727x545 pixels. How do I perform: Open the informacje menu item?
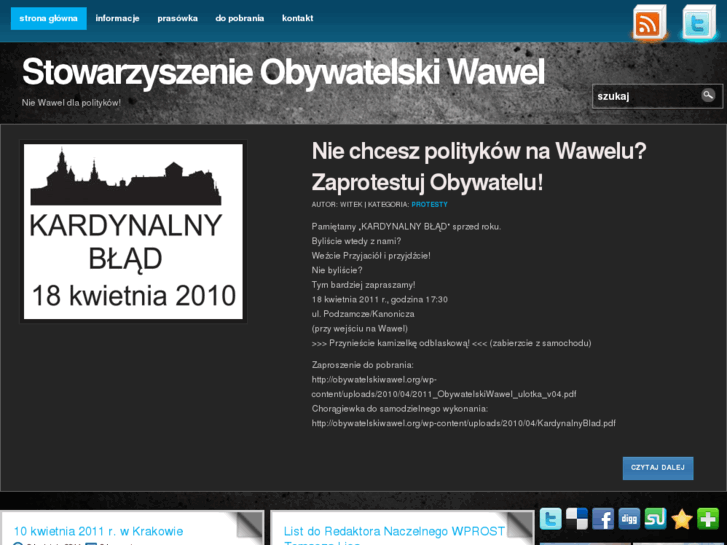[x=117, y=19]
